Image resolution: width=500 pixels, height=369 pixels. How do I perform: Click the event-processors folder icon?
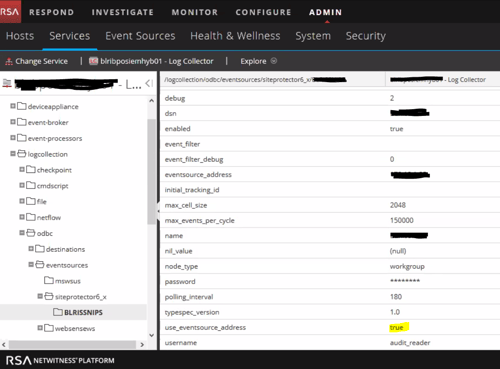(22, 138)
